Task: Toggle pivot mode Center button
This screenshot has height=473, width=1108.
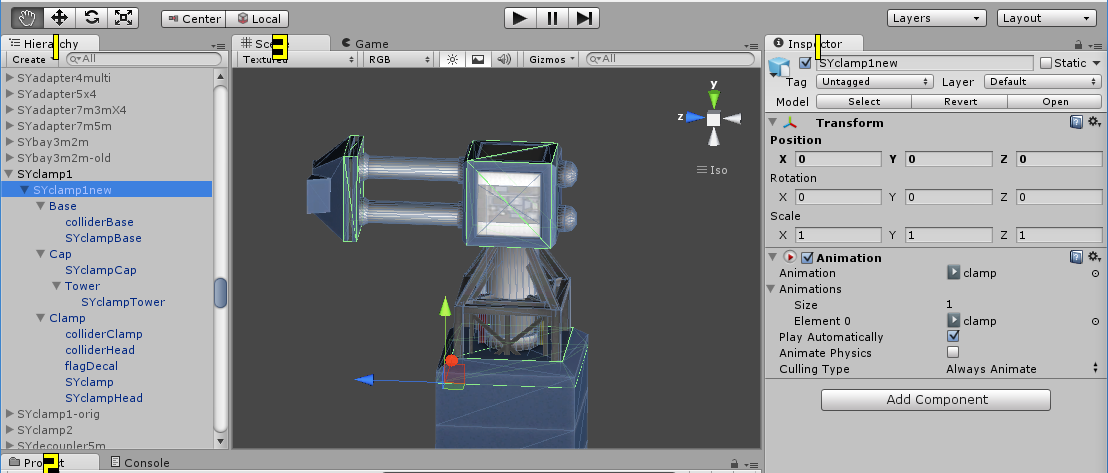Action: [x=194, y=19]
